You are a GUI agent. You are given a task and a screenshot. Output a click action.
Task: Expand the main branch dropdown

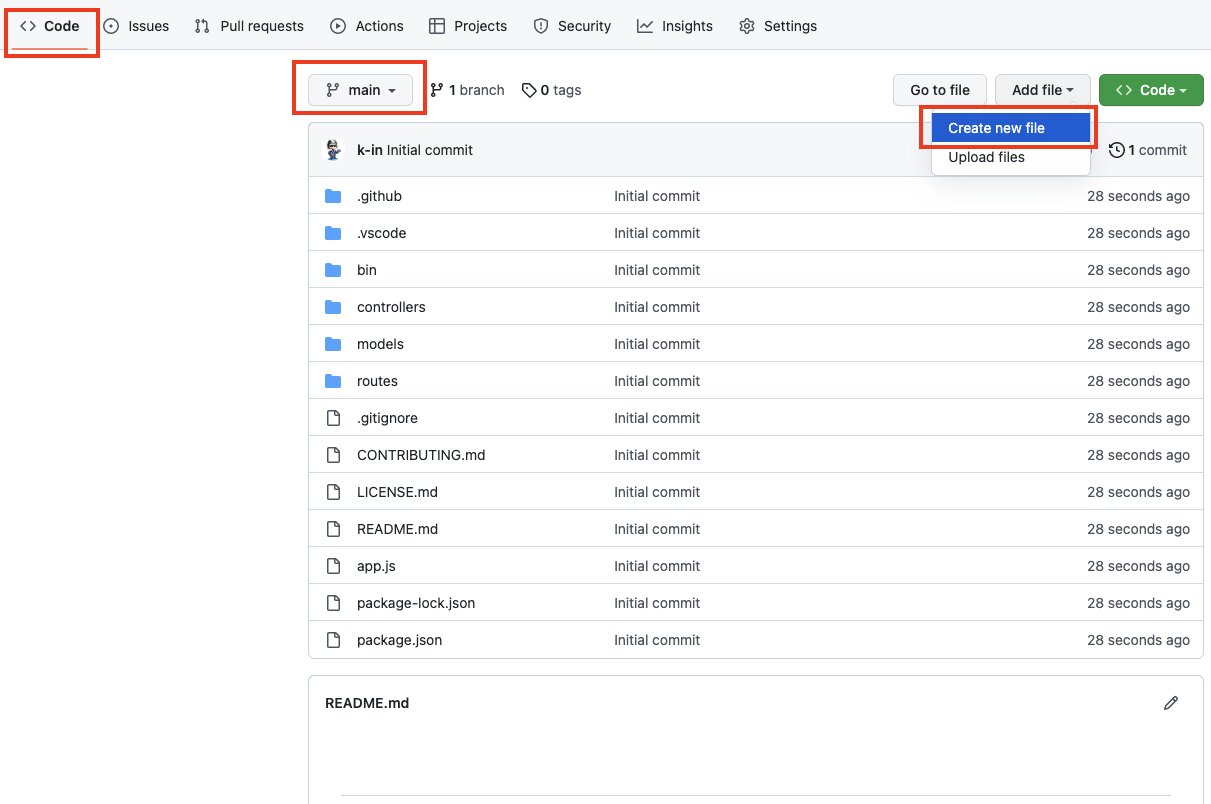[x=361, y=90]
